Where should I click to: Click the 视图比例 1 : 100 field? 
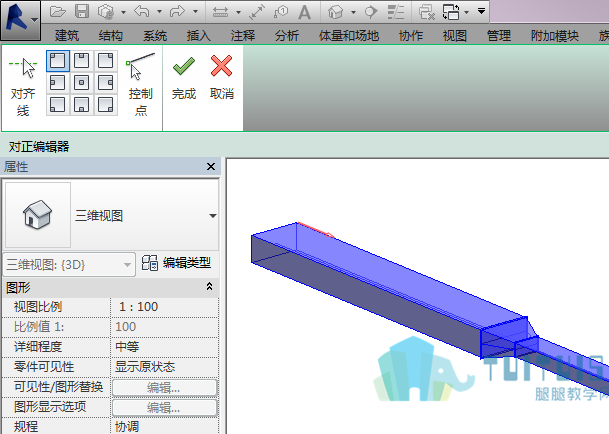164,307
